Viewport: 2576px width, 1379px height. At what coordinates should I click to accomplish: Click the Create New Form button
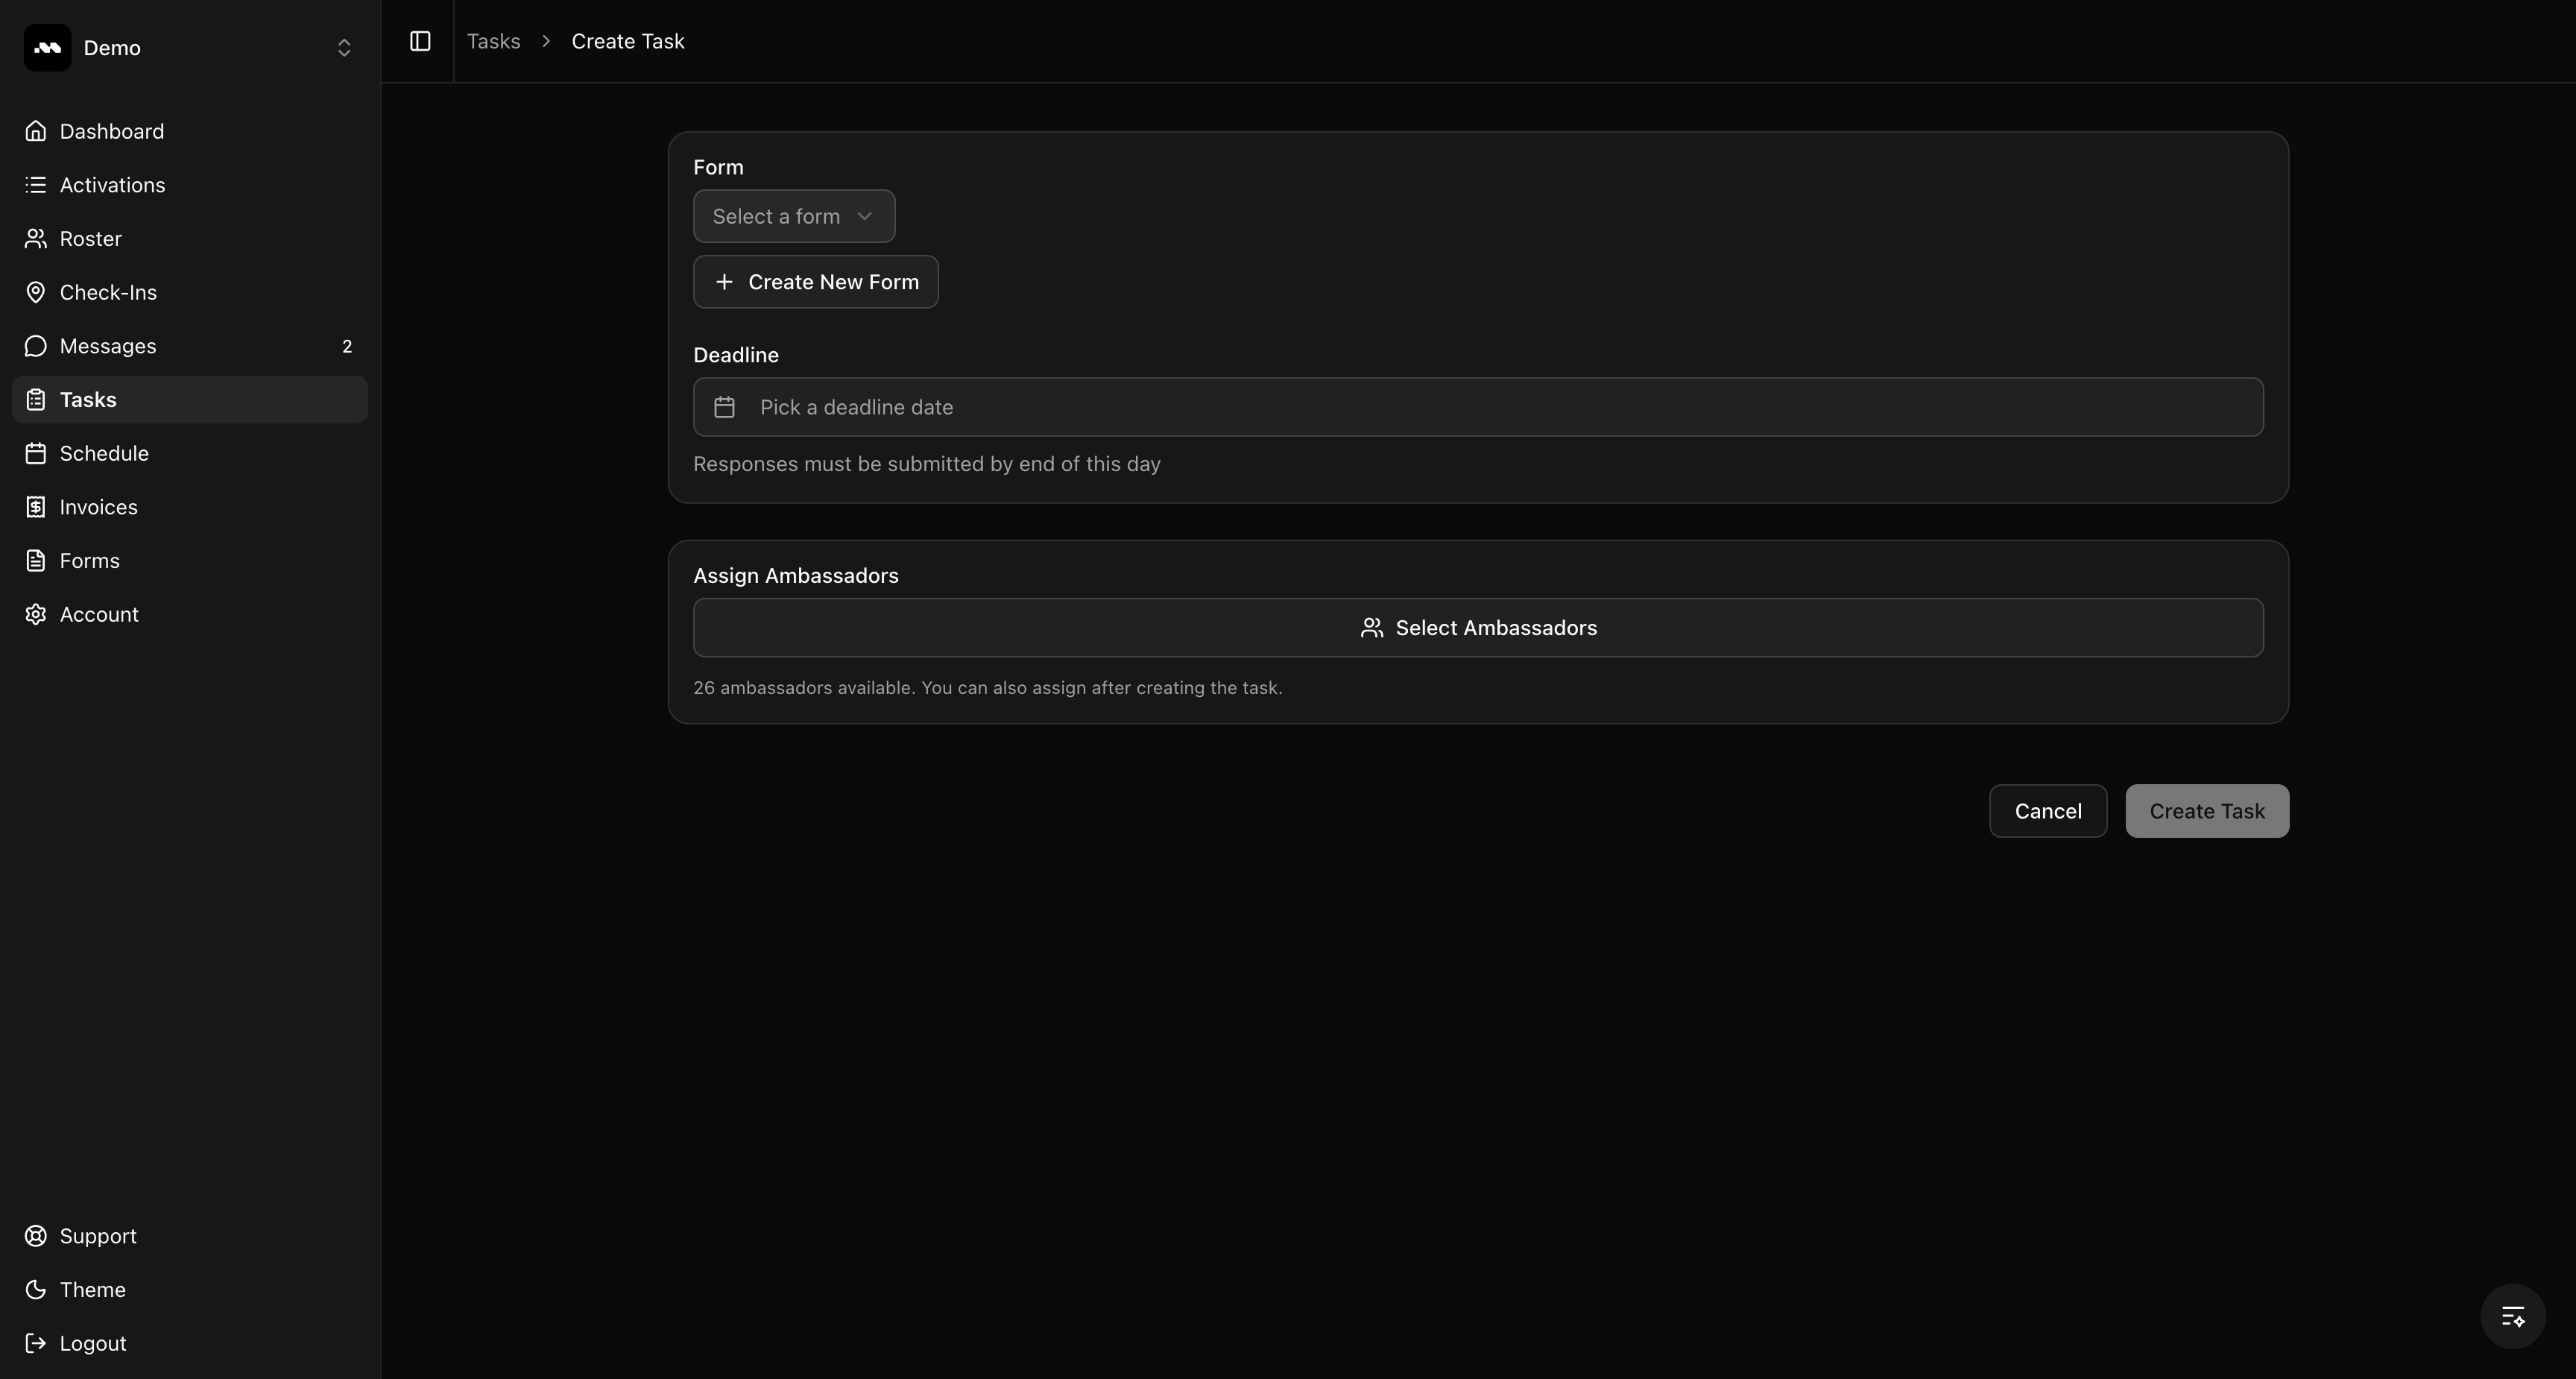click(815, 282)
